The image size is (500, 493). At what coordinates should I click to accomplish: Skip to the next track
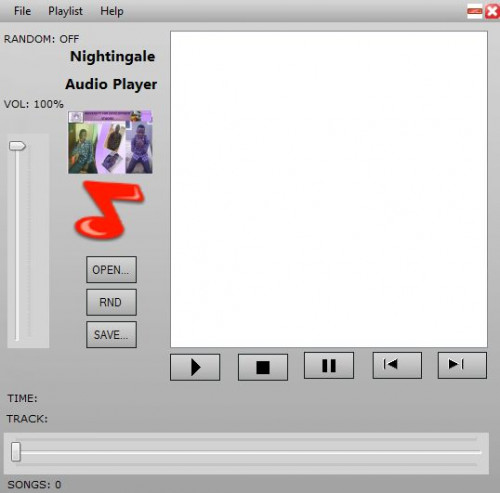(x=462, y=365)
